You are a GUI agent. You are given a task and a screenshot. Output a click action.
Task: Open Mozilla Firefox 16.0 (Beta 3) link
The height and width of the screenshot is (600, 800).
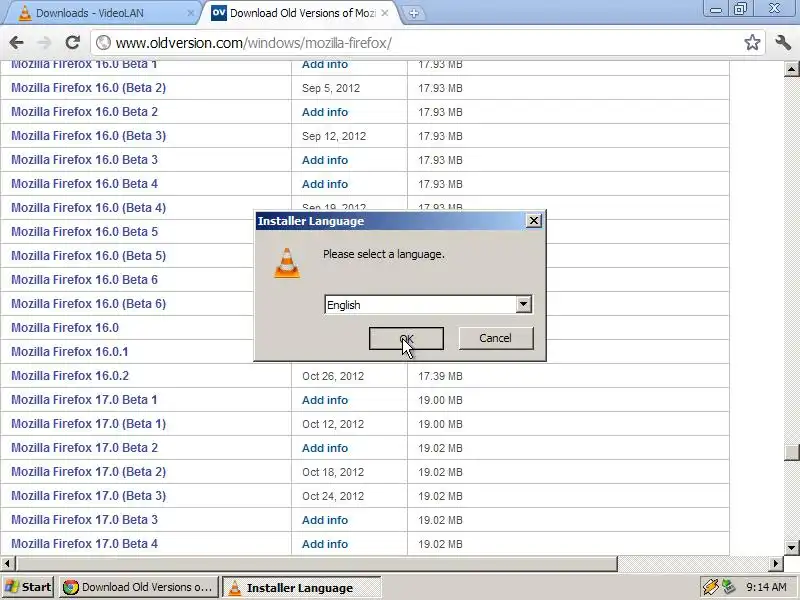pos(88,136)
